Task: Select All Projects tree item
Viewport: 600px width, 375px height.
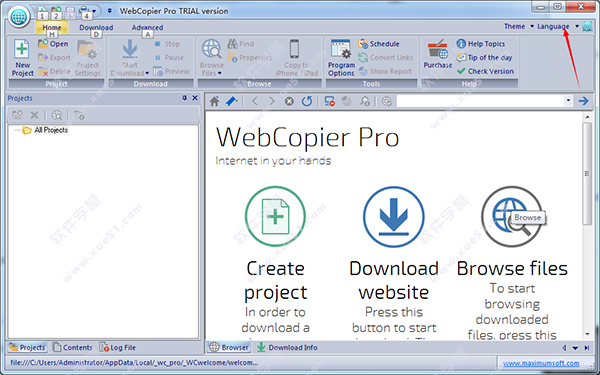Action: click(x=51, y=130)
